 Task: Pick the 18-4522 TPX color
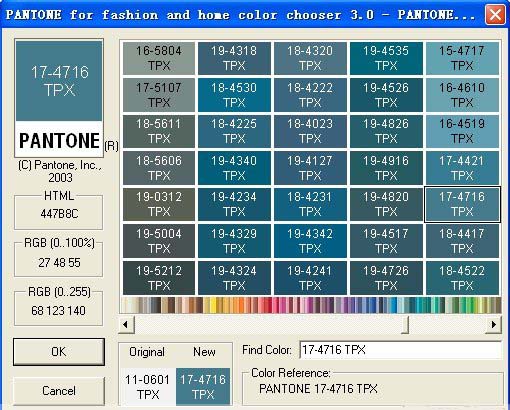click(462, 278)
